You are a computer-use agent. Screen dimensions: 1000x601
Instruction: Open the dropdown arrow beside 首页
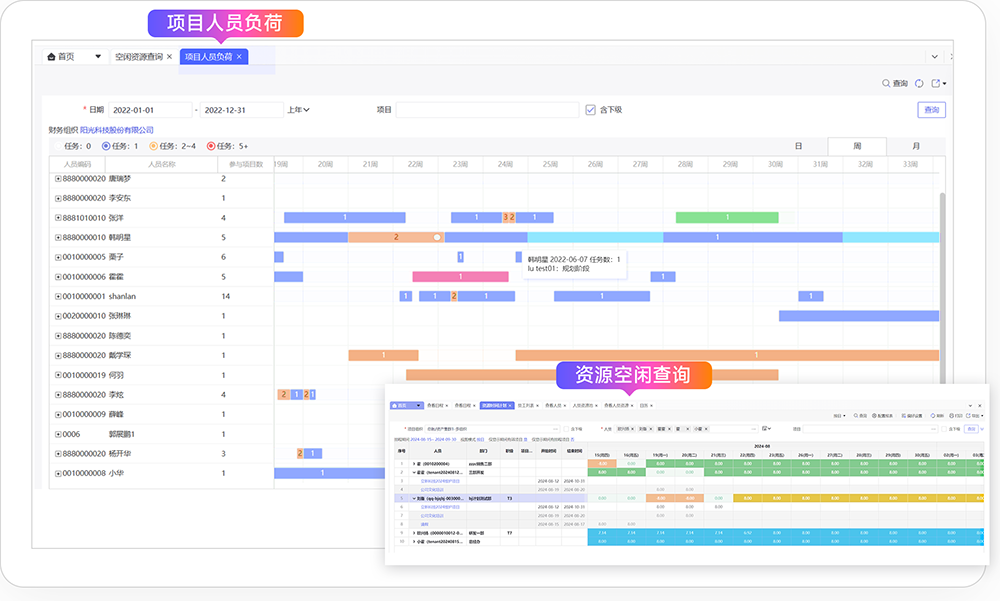(98, 57)
